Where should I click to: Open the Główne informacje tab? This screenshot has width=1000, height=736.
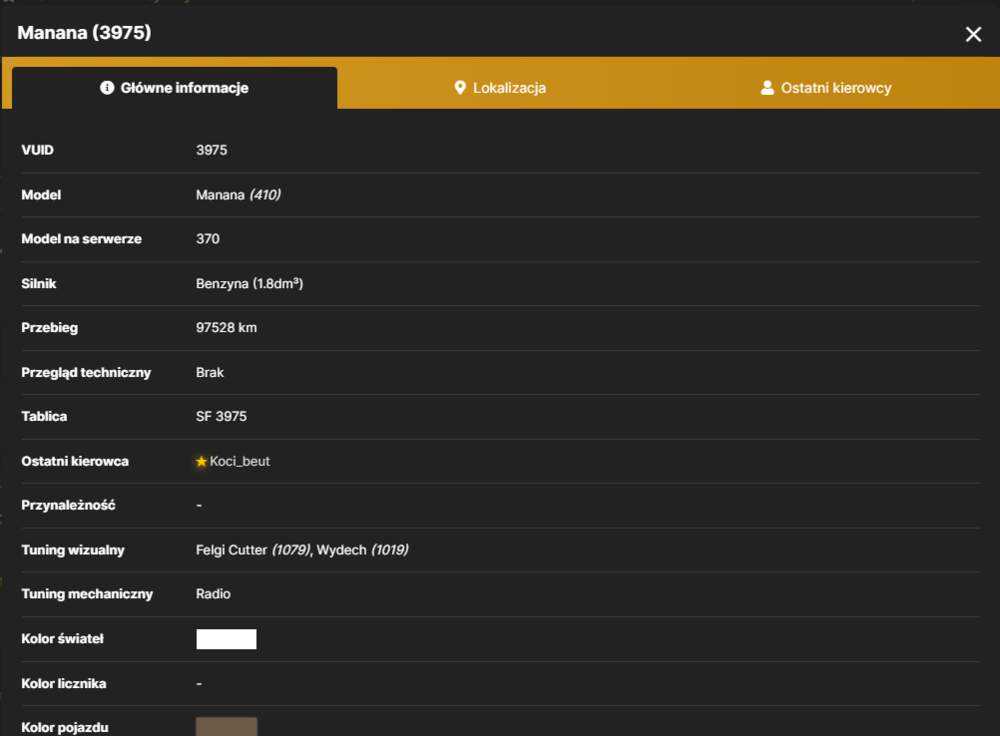(x=174, y=88)
